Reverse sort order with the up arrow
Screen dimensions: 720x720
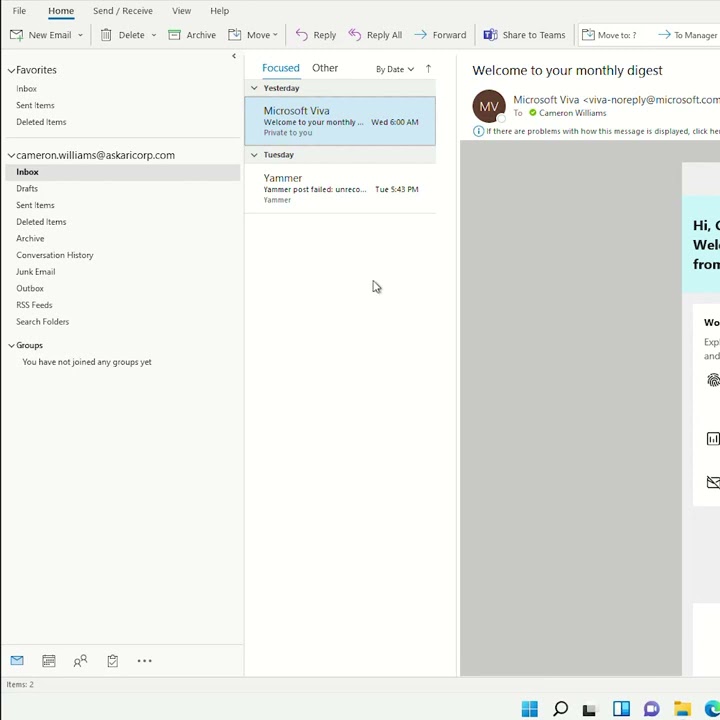click(428, 69)
